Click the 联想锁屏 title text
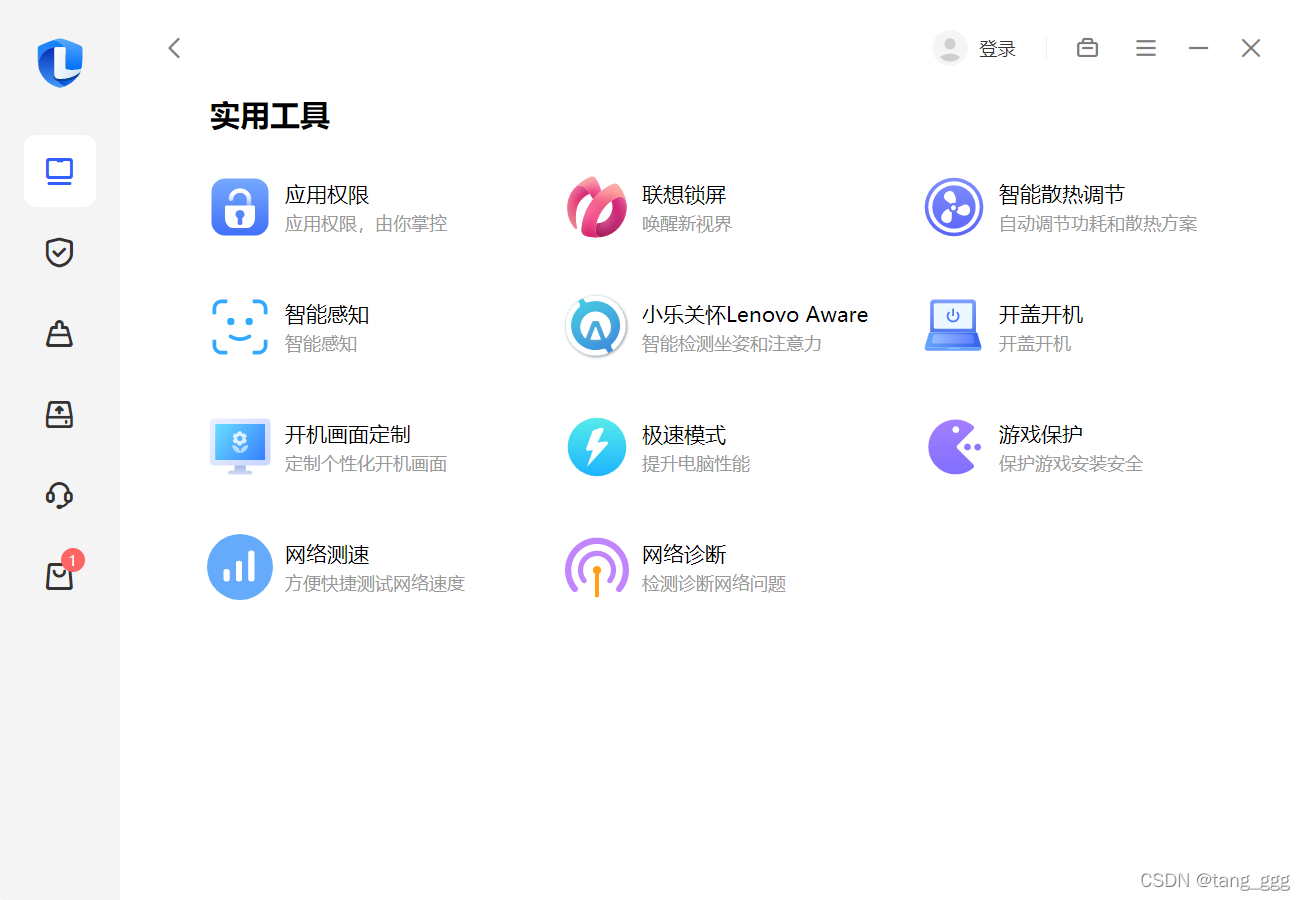The width and height of the screenshot is (1305, 900). click(x=684, y=195)
